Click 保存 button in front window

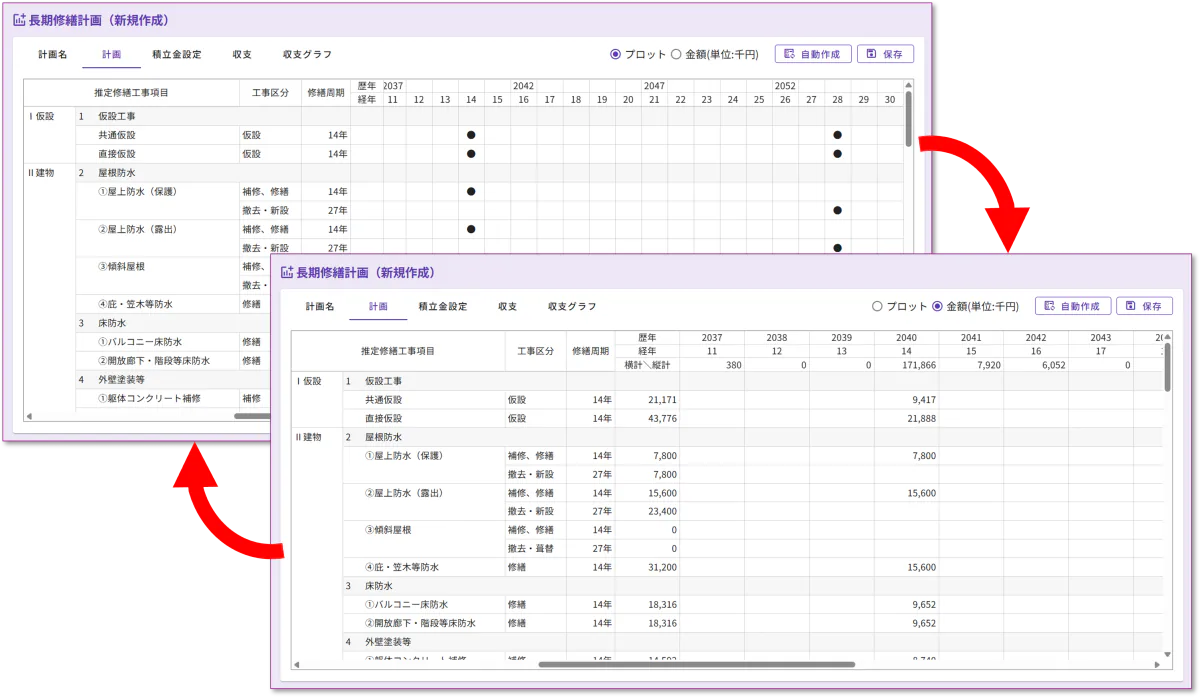pos(1145,306)
